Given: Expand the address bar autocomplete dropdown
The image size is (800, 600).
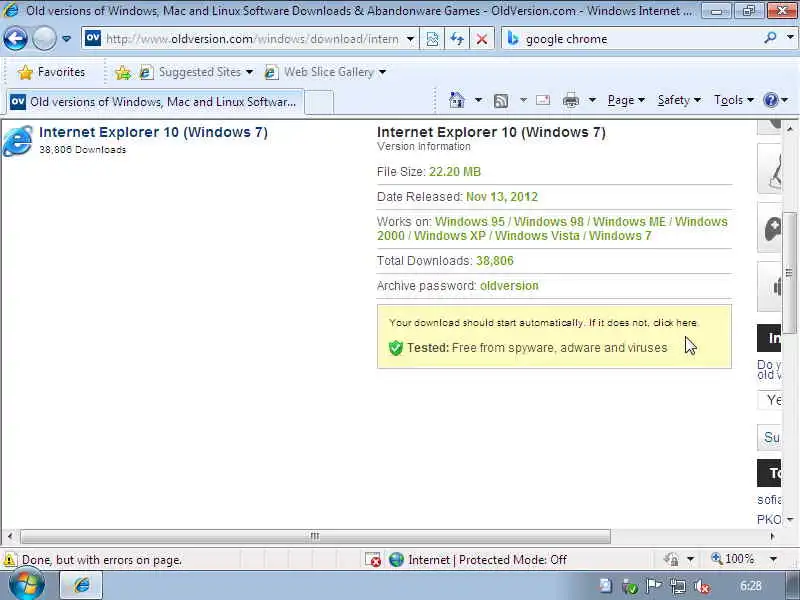Looking at the screenshot, I should coord(410,39).
